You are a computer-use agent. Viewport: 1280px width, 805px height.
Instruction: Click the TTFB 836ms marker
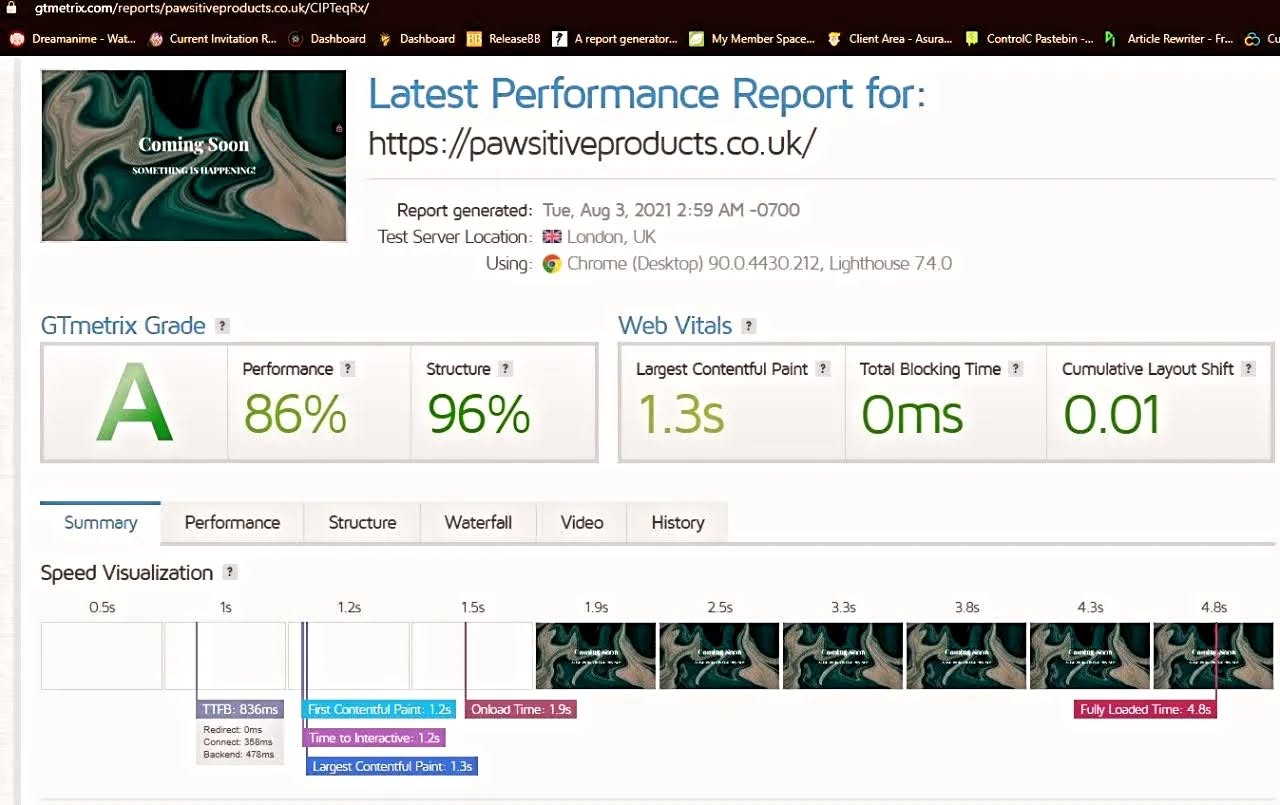pyautogui.click(x=240, y=709)
